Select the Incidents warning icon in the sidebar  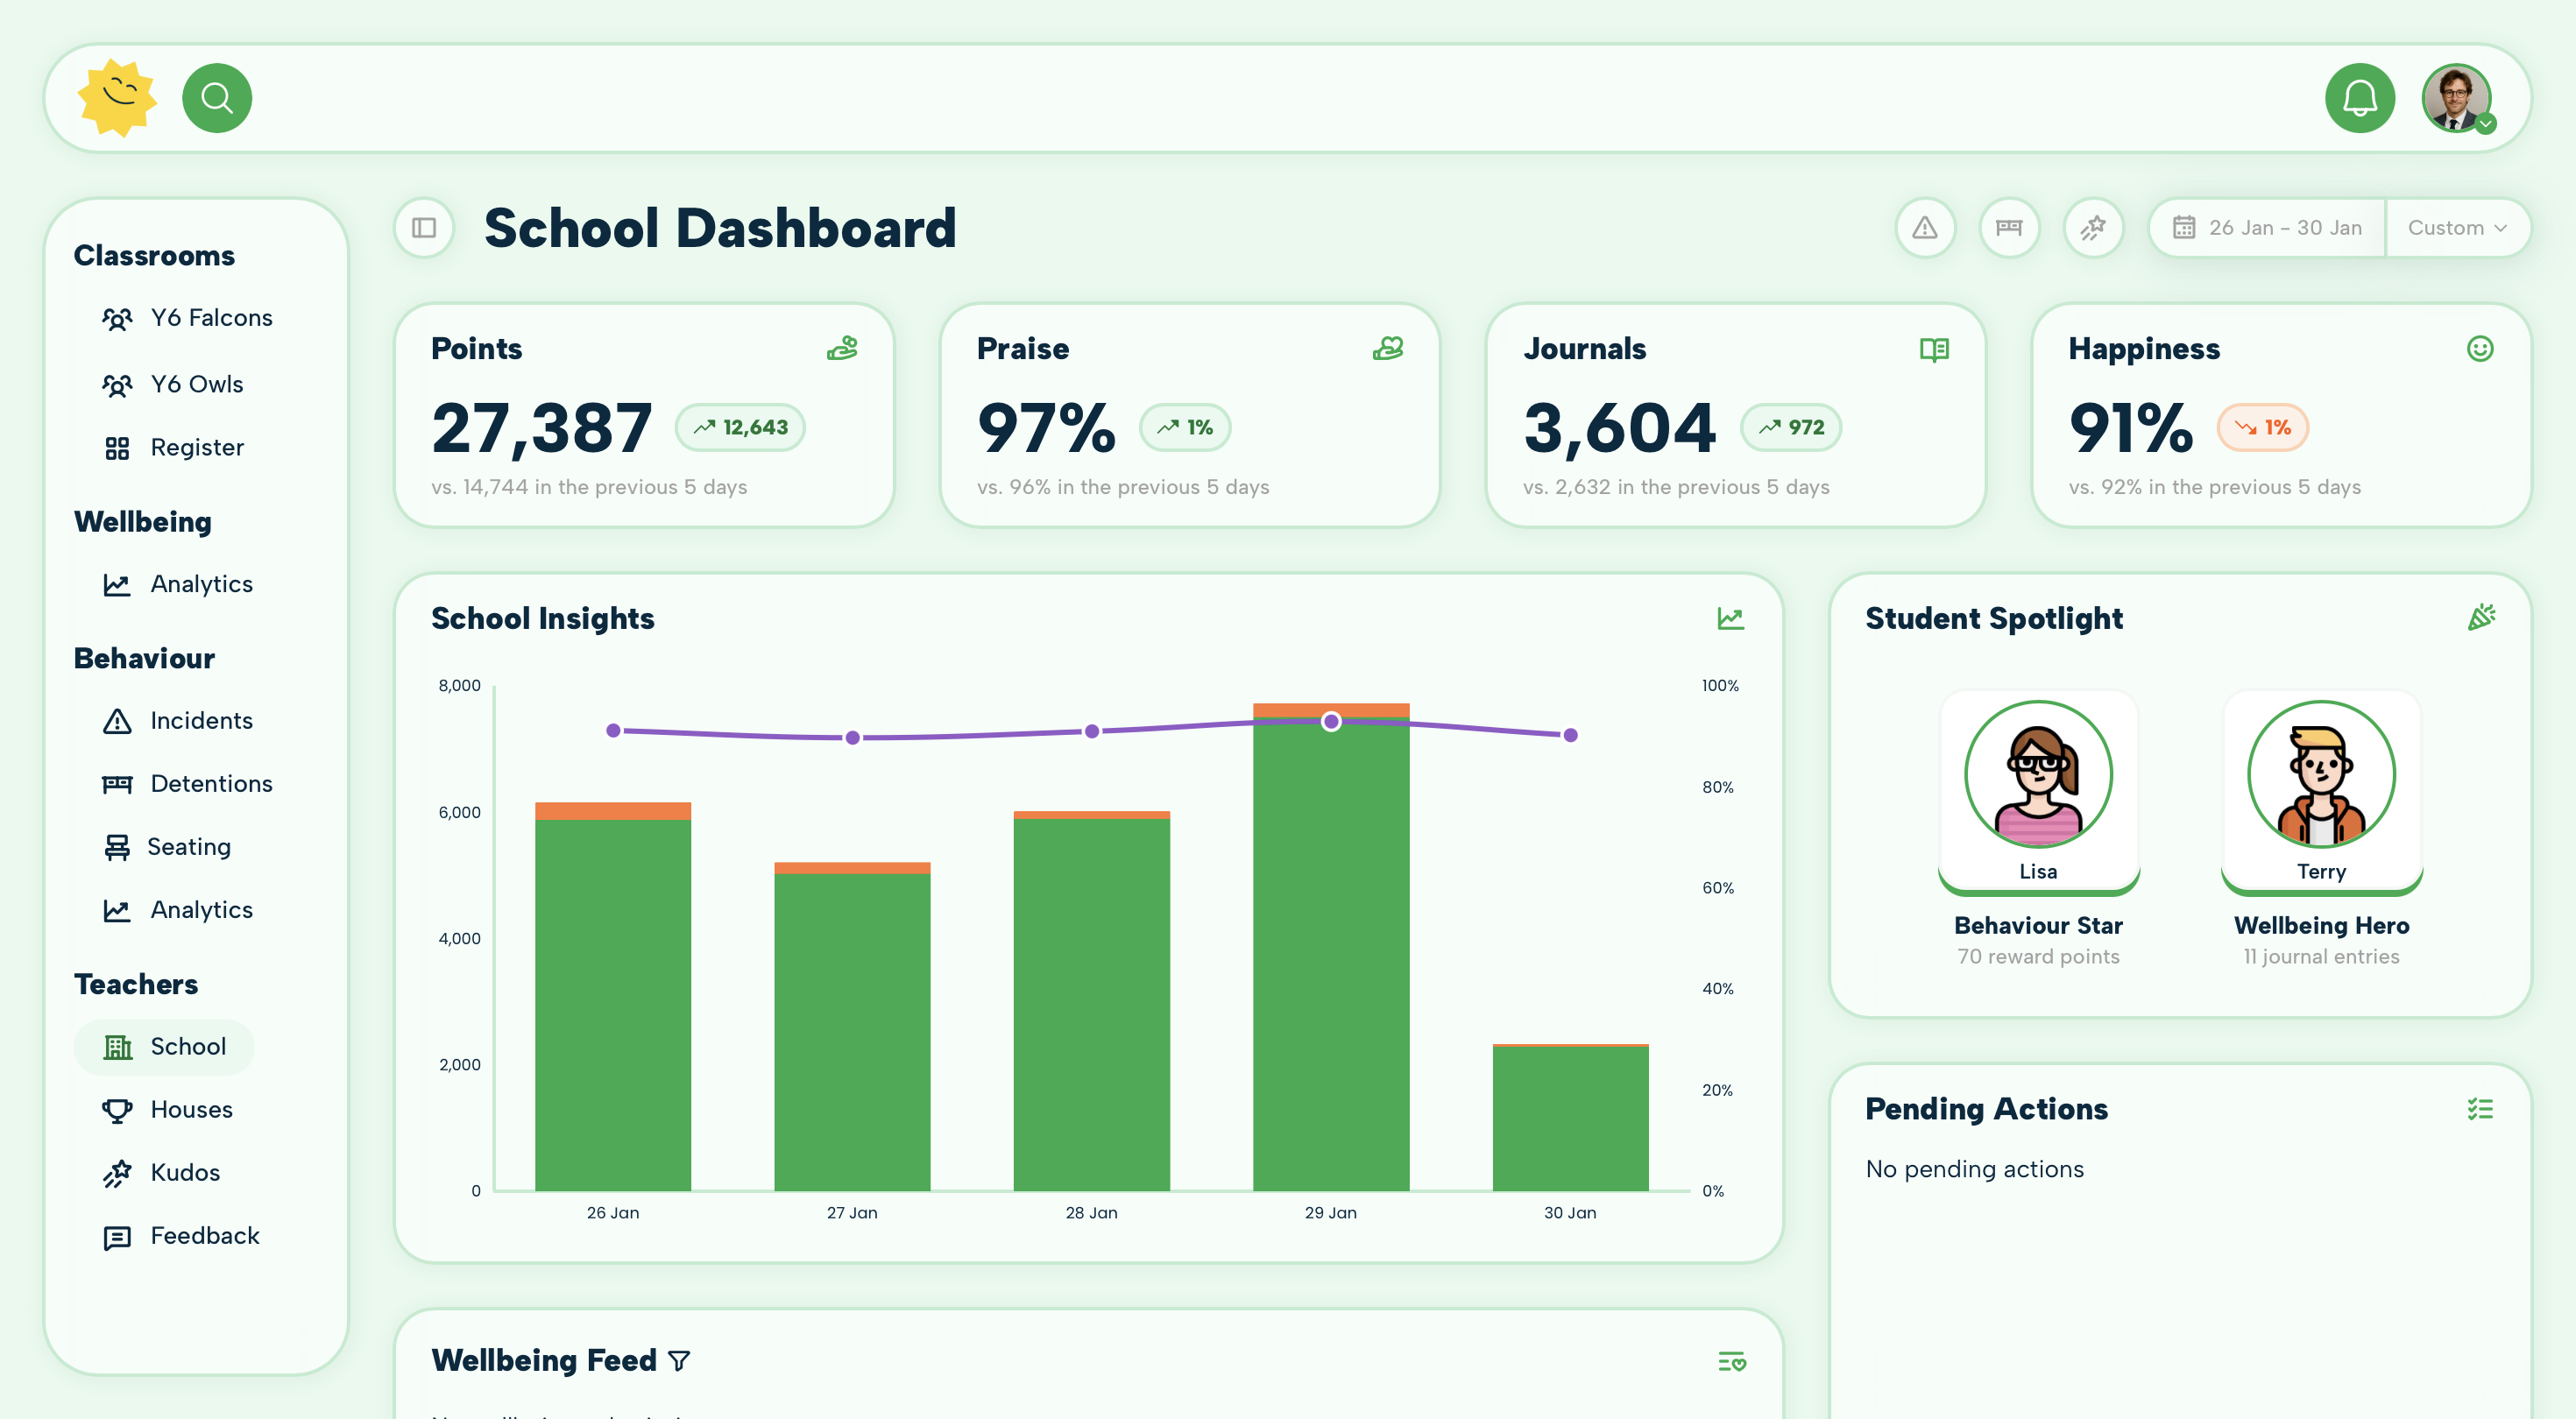point(118,720)
